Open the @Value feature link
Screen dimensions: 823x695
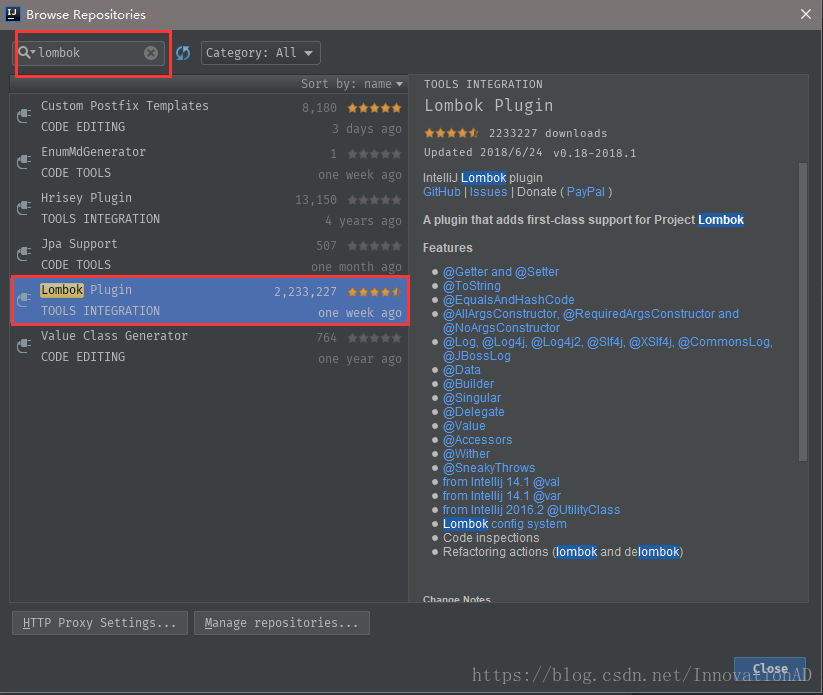click(x=464, y=426)
